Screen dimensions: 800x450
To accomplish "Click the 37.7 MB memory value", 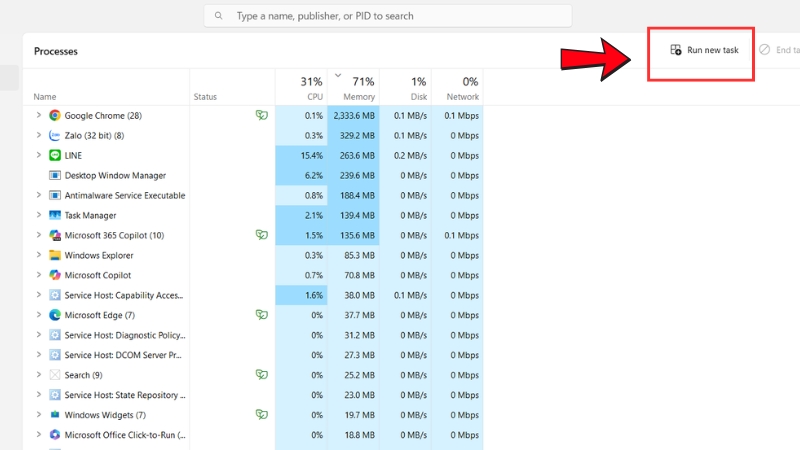I will click(359, 315).
